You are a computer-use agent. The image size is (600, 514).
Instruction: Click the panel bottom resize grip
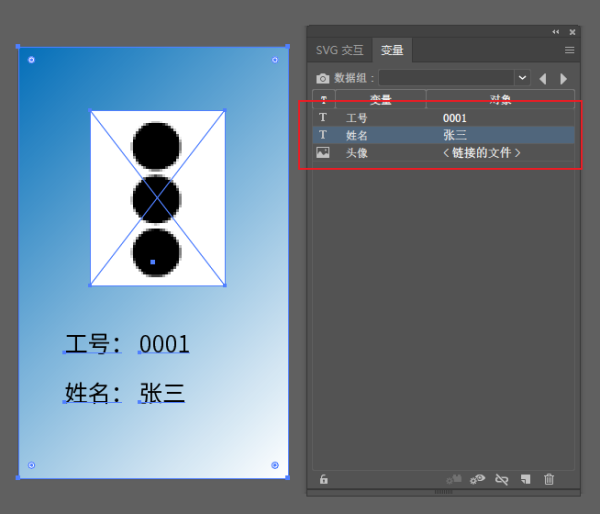pyautogui.click(x=443, y=492)
